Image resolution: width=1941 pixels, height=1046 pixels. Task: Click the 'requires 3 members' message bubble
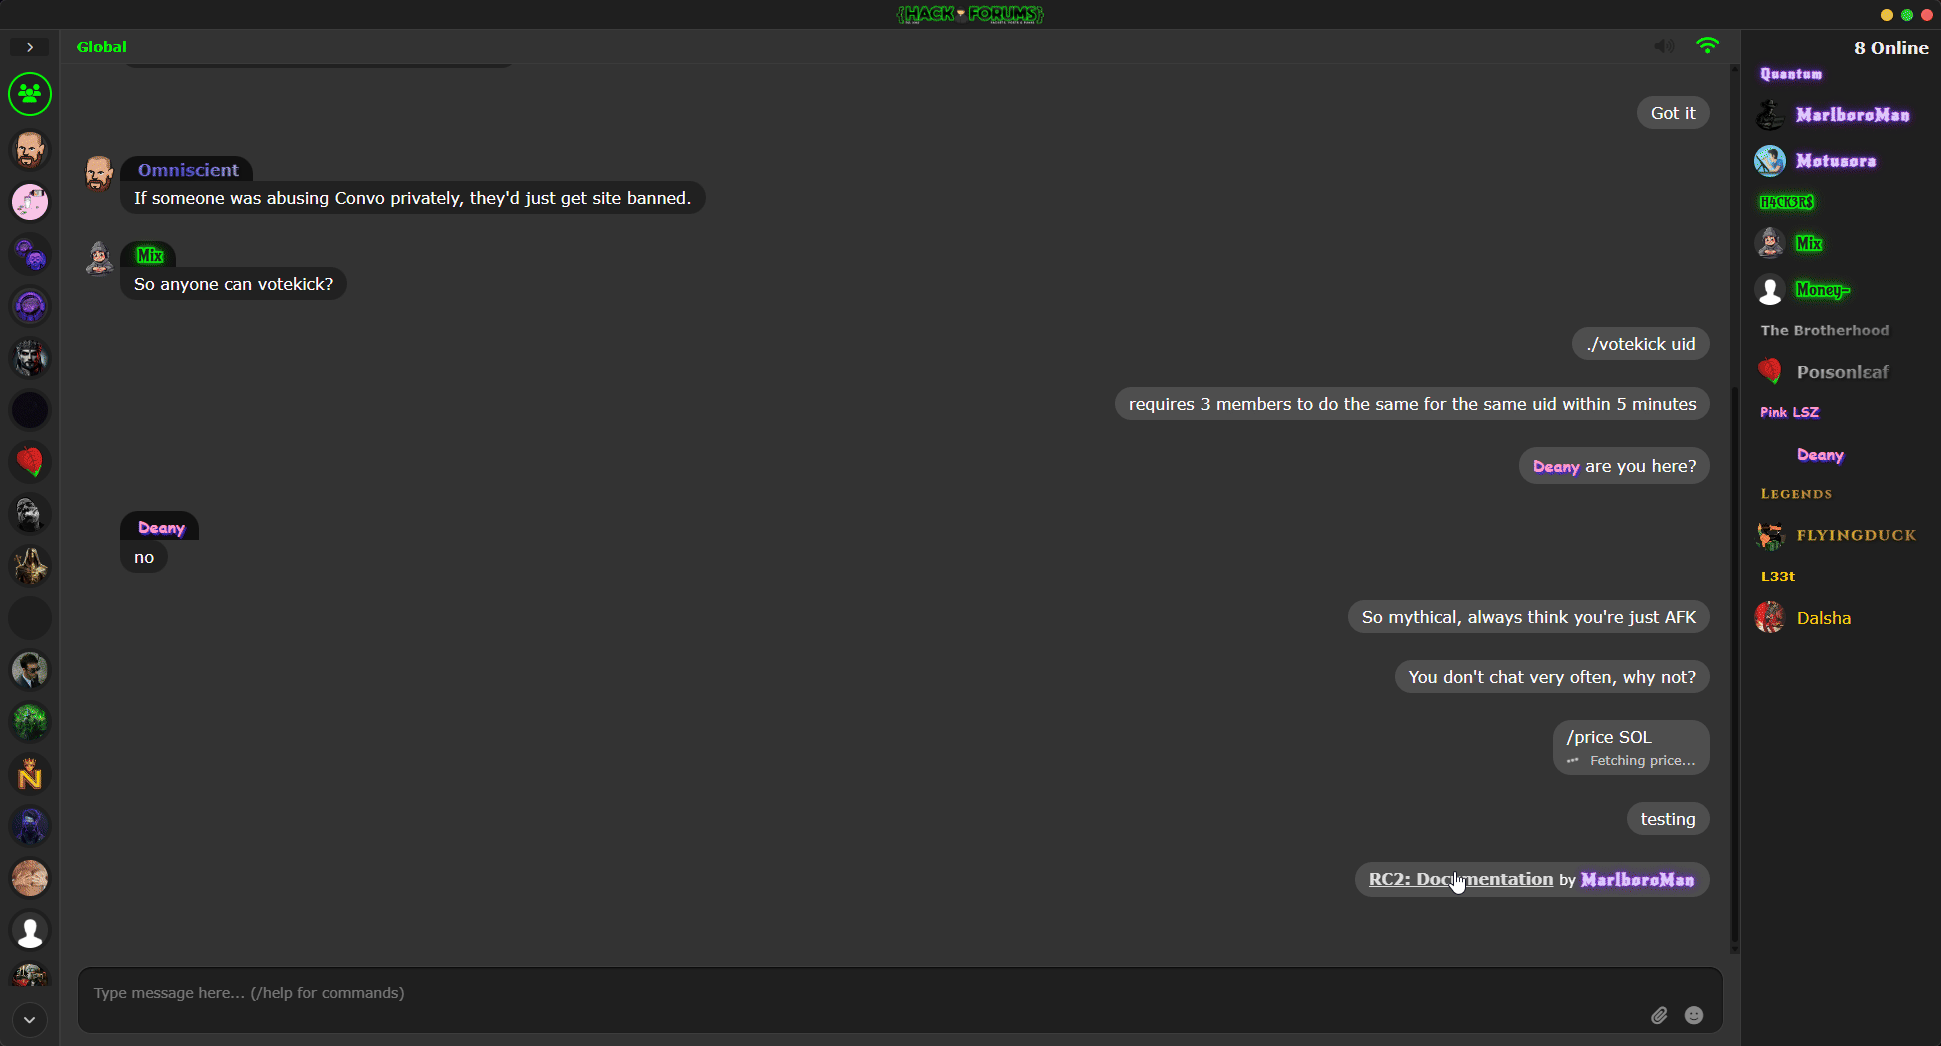click(x=1412, y=404)
